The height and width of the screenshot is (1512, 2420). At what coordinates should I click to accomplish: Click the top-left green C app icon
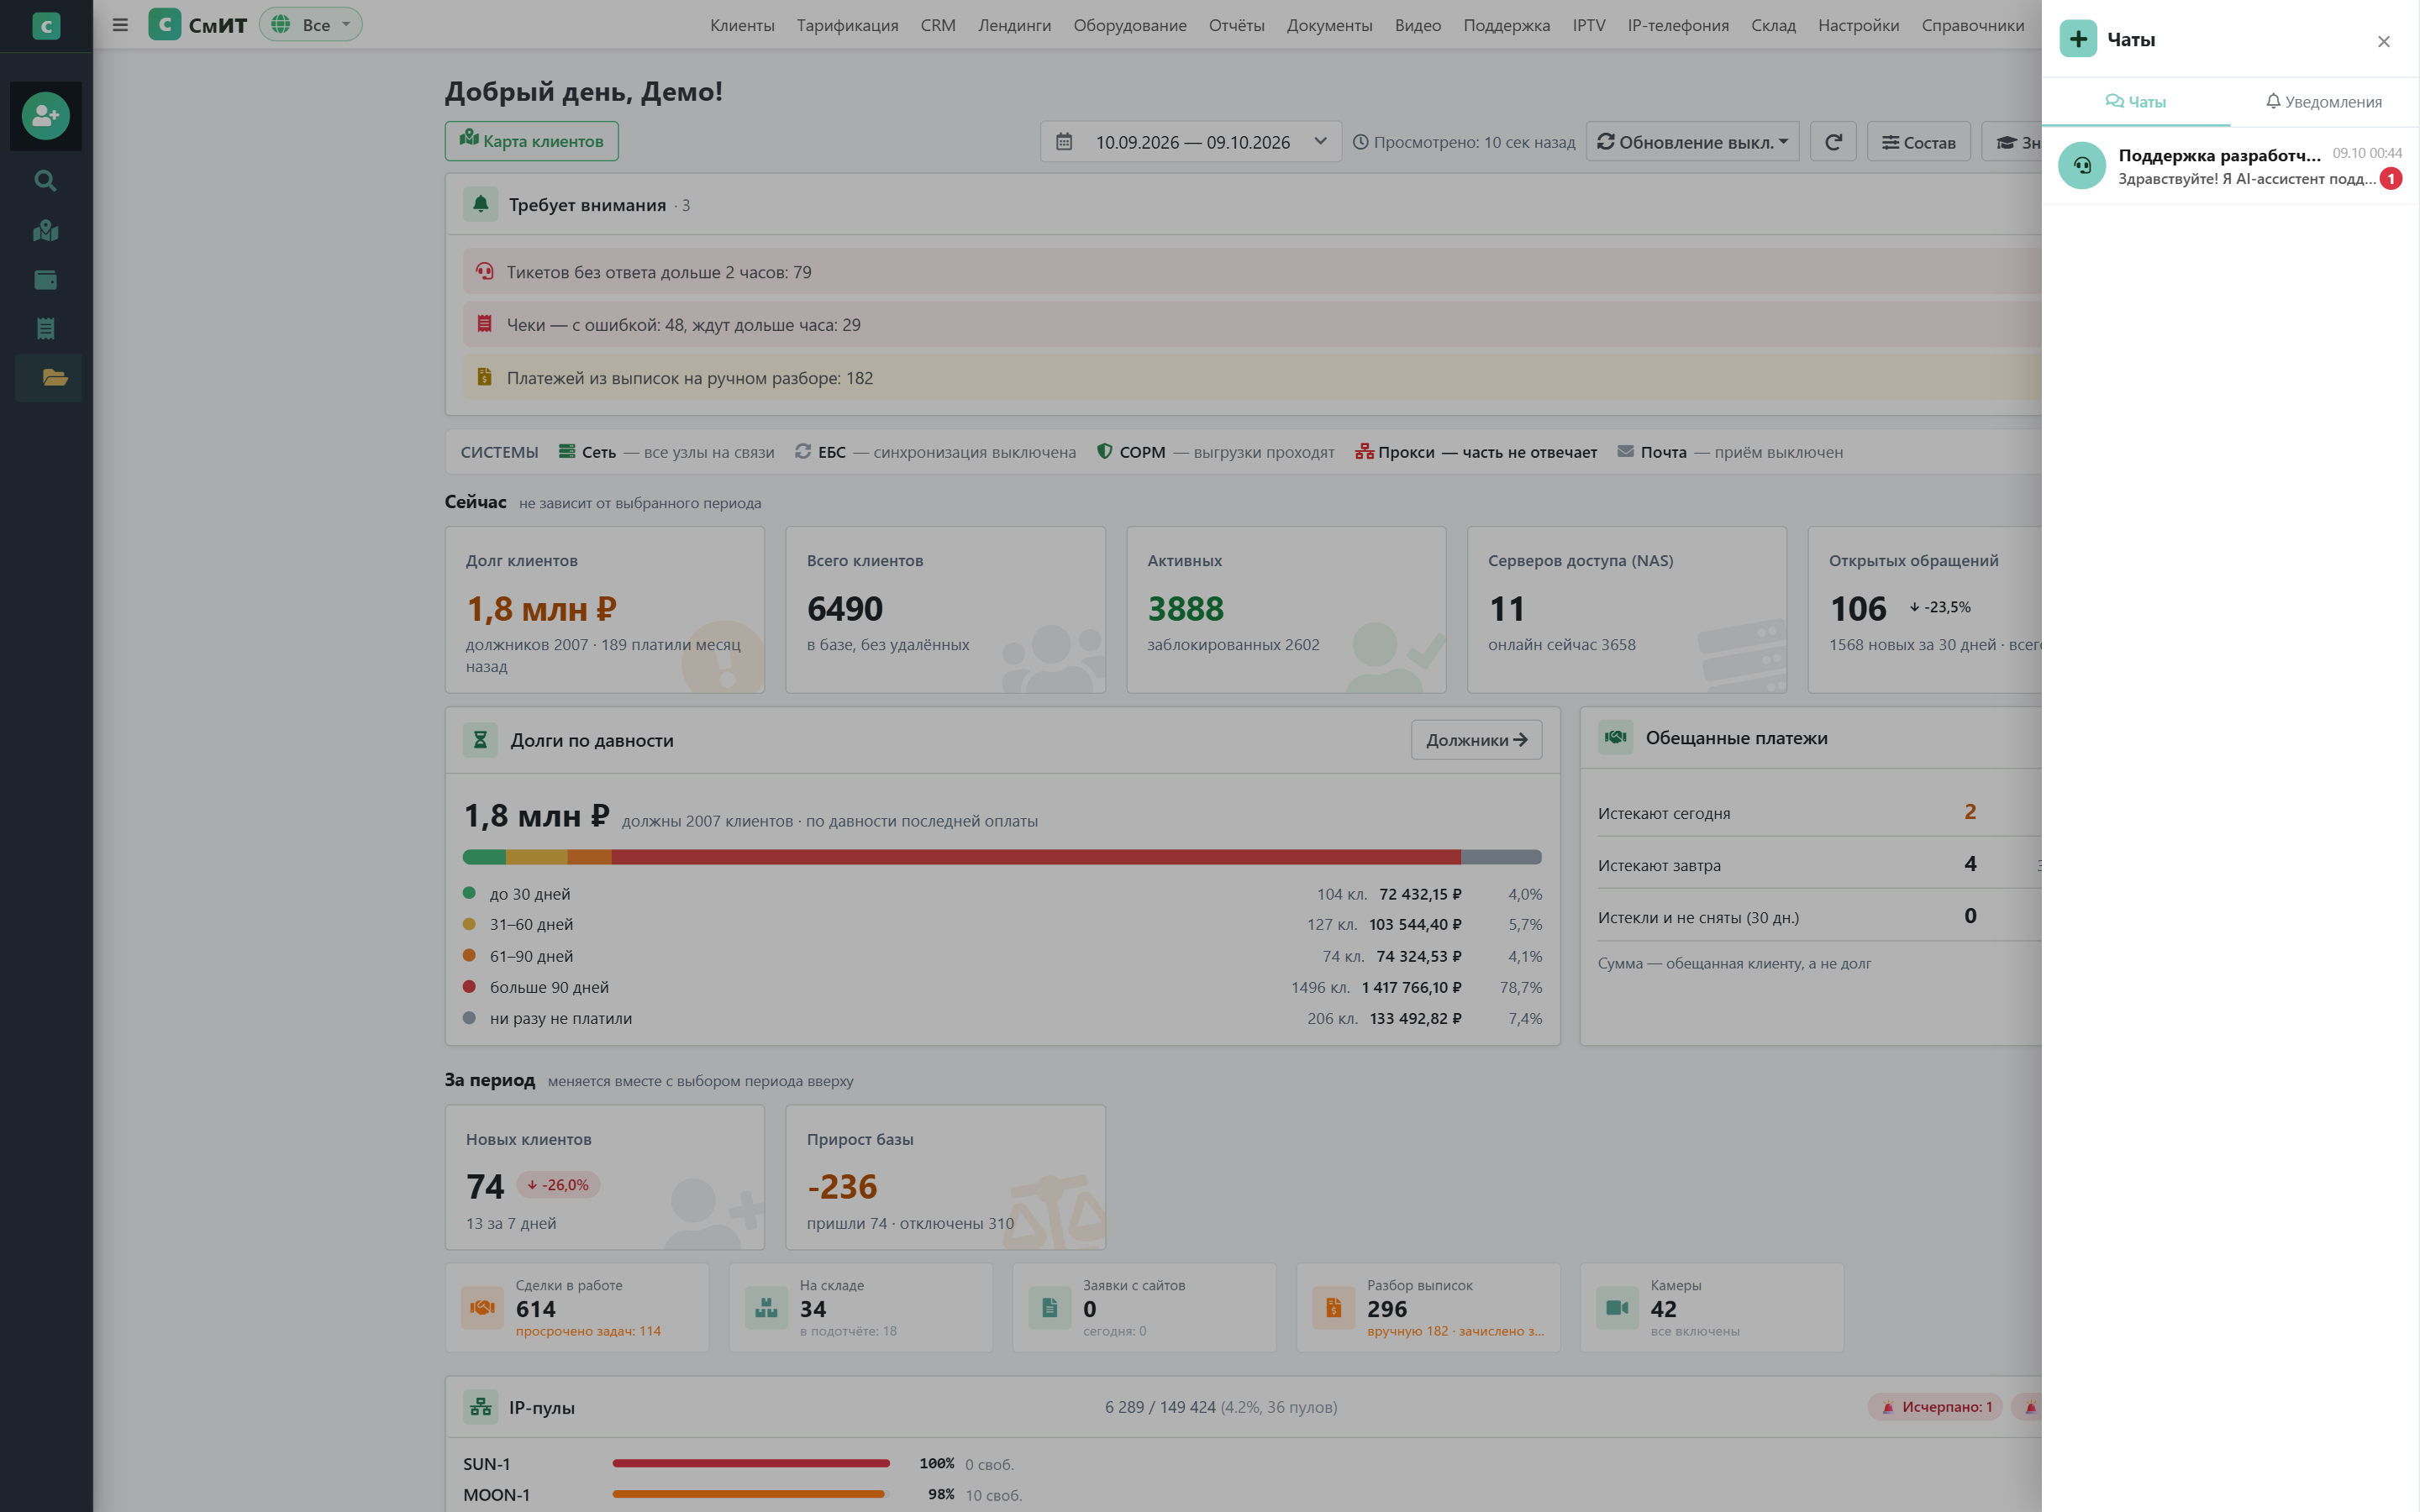coord(46,26)
